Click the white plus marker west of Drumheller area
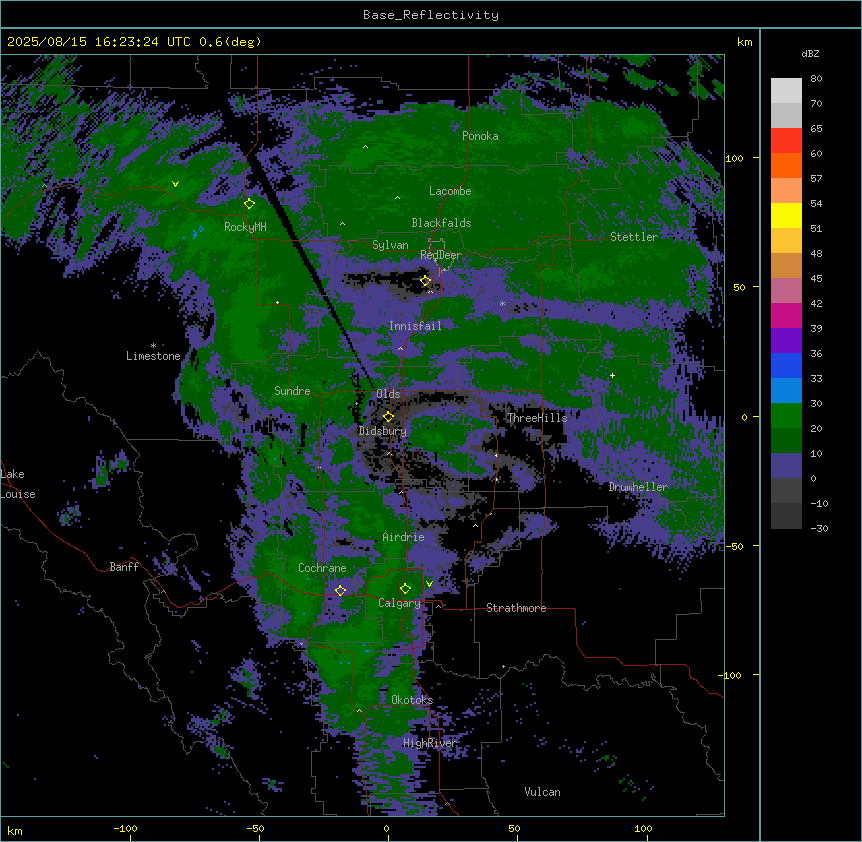The image size is (862, 842). tap(612, 375)
